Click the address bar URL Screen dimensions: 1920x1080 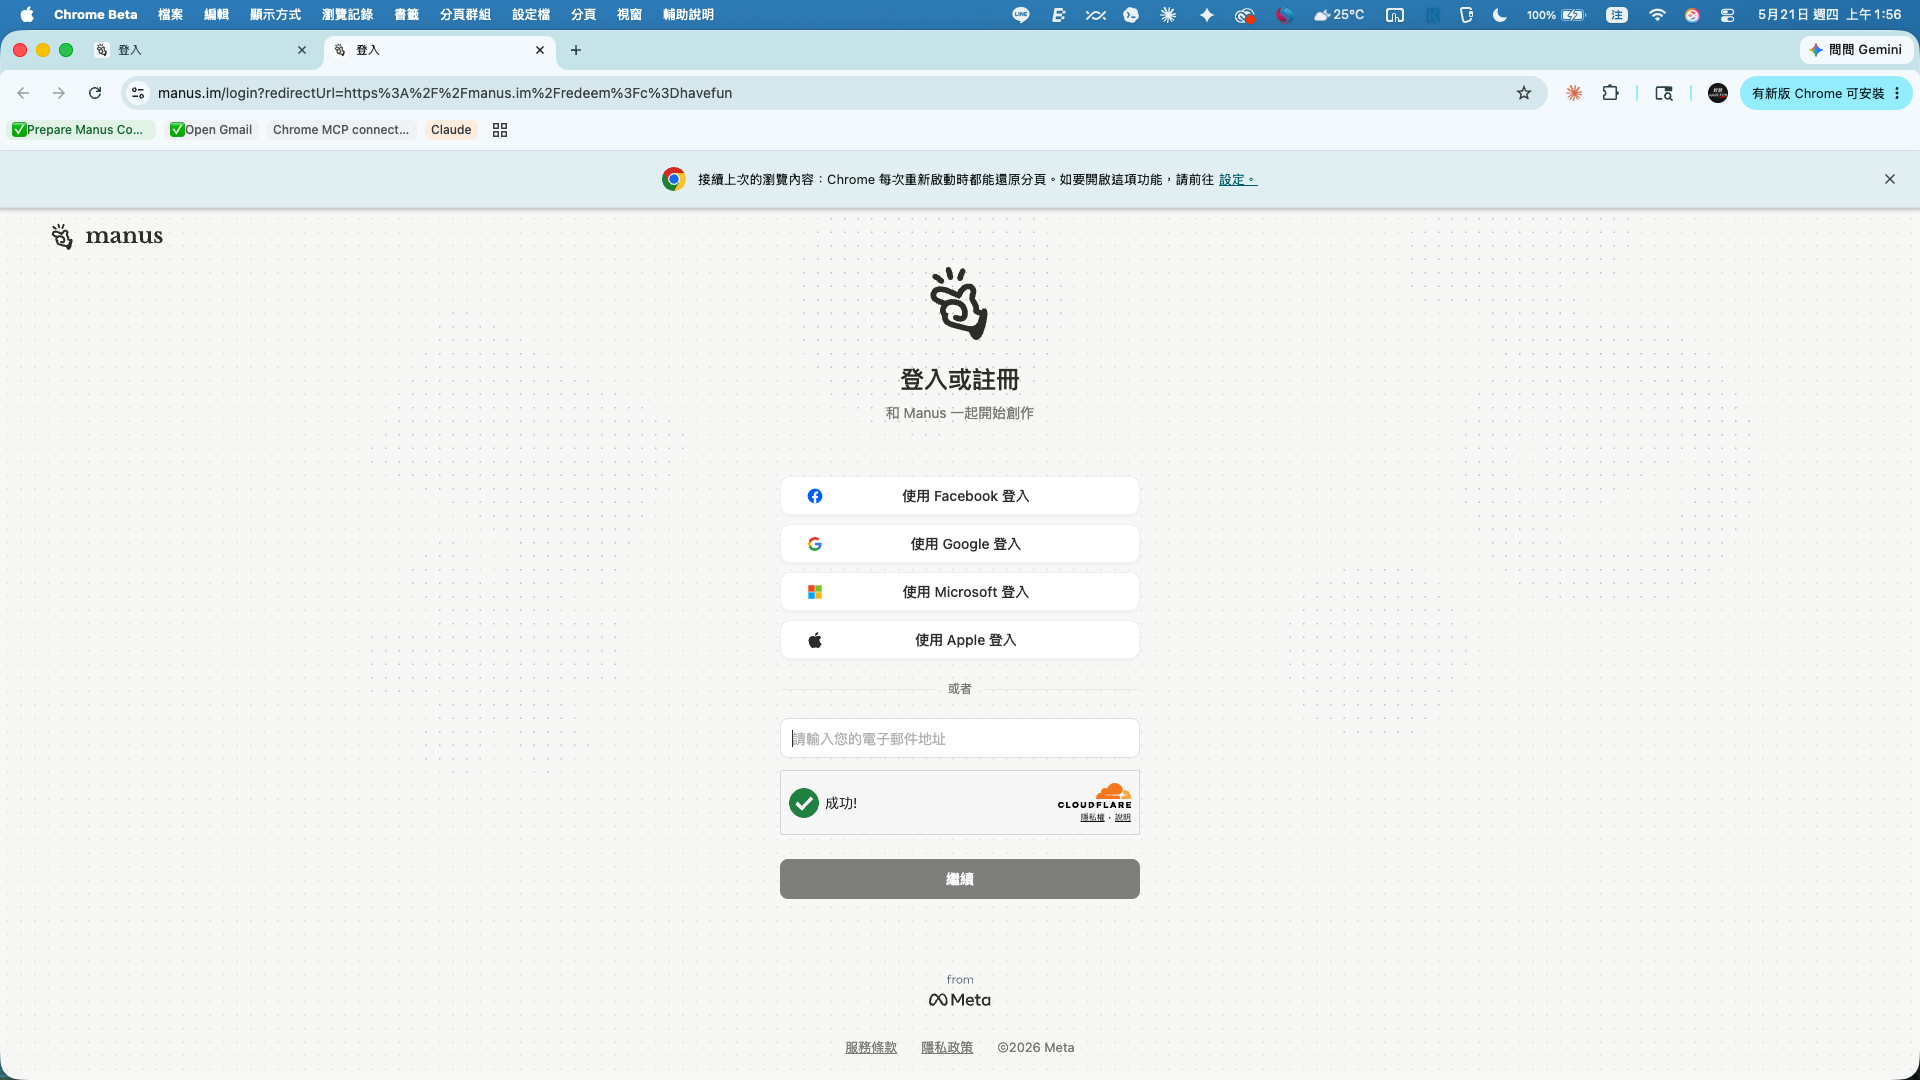click(x=445, y=93)
